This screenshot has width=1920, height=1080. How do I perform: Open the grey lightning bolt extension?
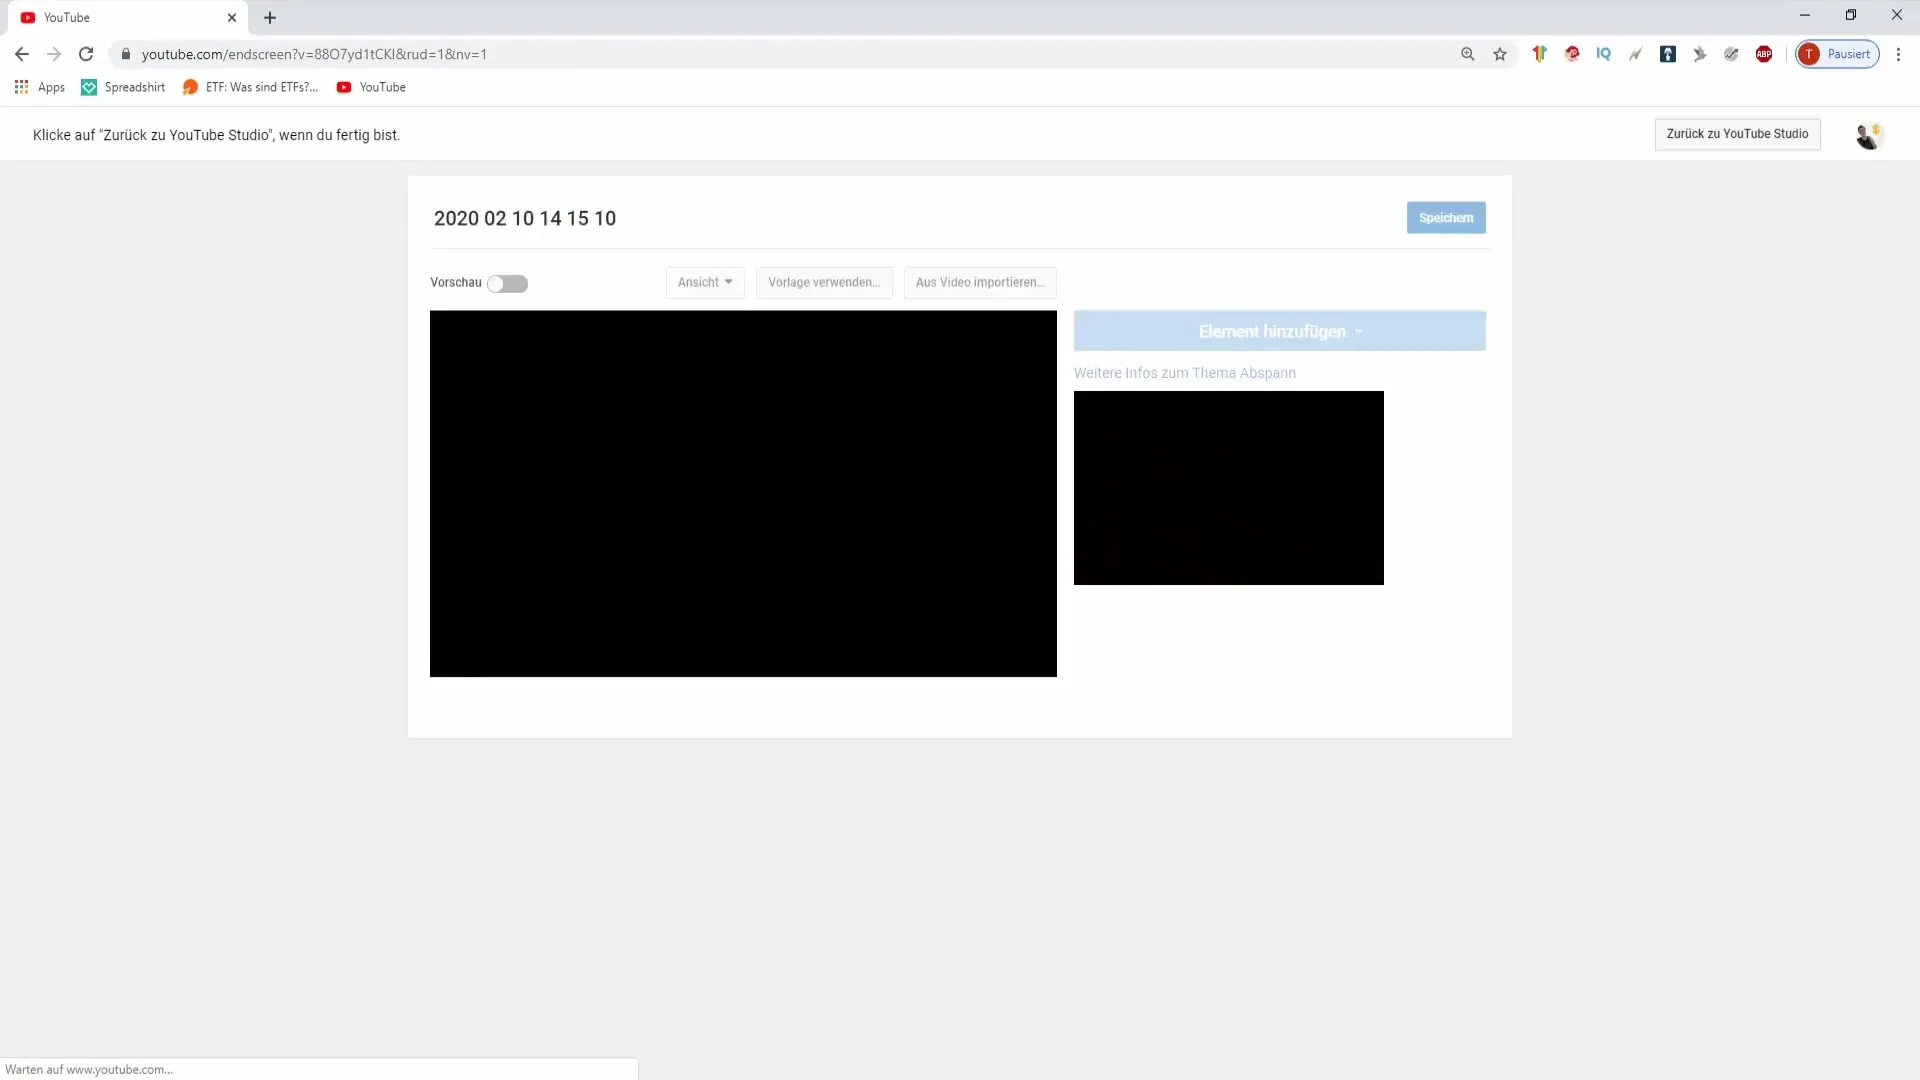1636,54
